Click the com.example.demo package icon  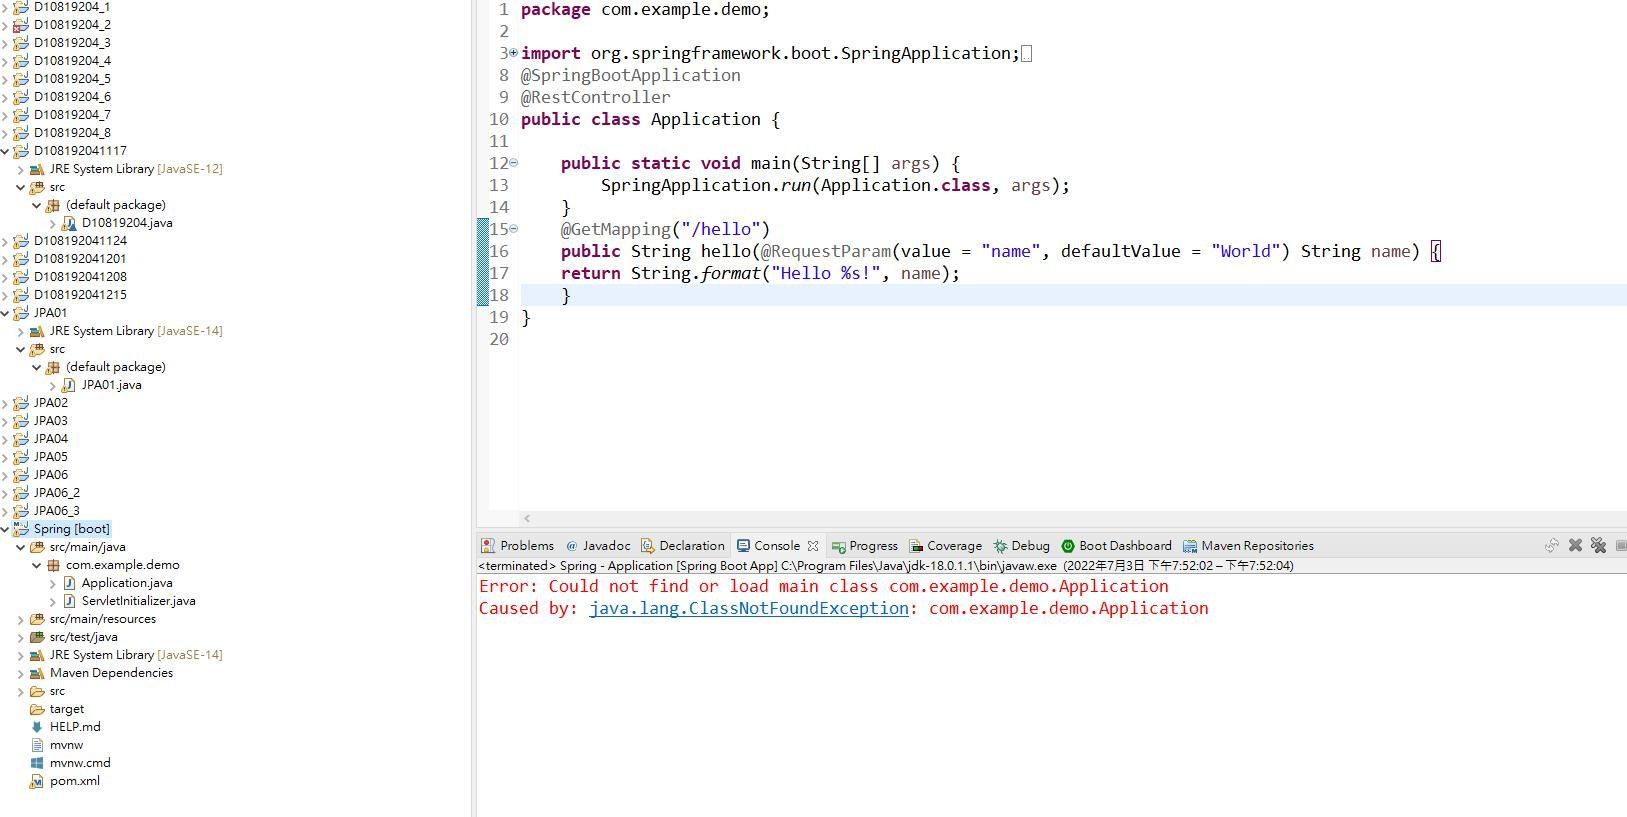pyautogui.click(x=53, y=565)
